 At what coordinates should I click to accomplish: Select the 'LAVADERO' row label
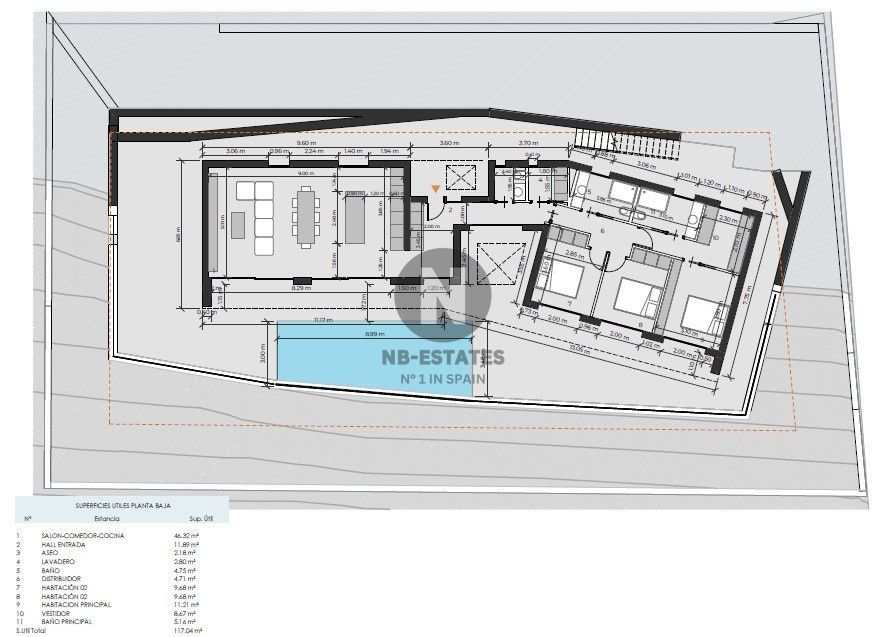[x=58, y=562]
